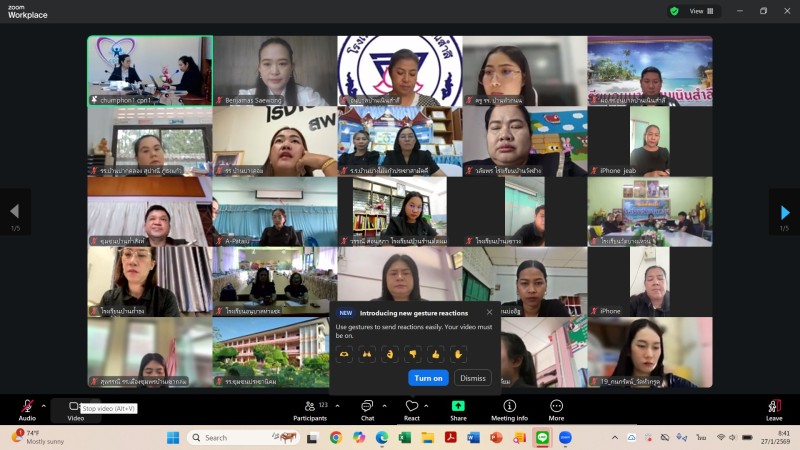This screenshot has height=450, width=800.
Task: Expand the Chat options chevron
Action: 384,405
